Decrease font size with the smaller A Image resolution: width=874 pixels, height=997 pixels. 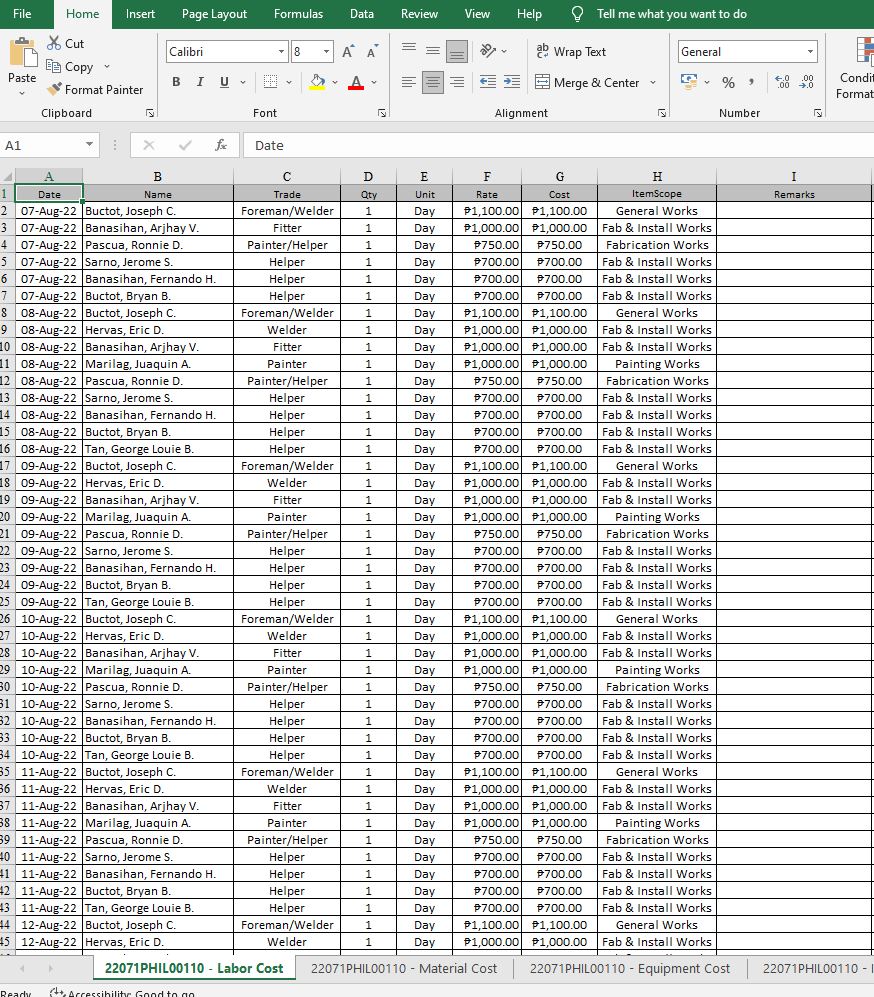point(372,52)
